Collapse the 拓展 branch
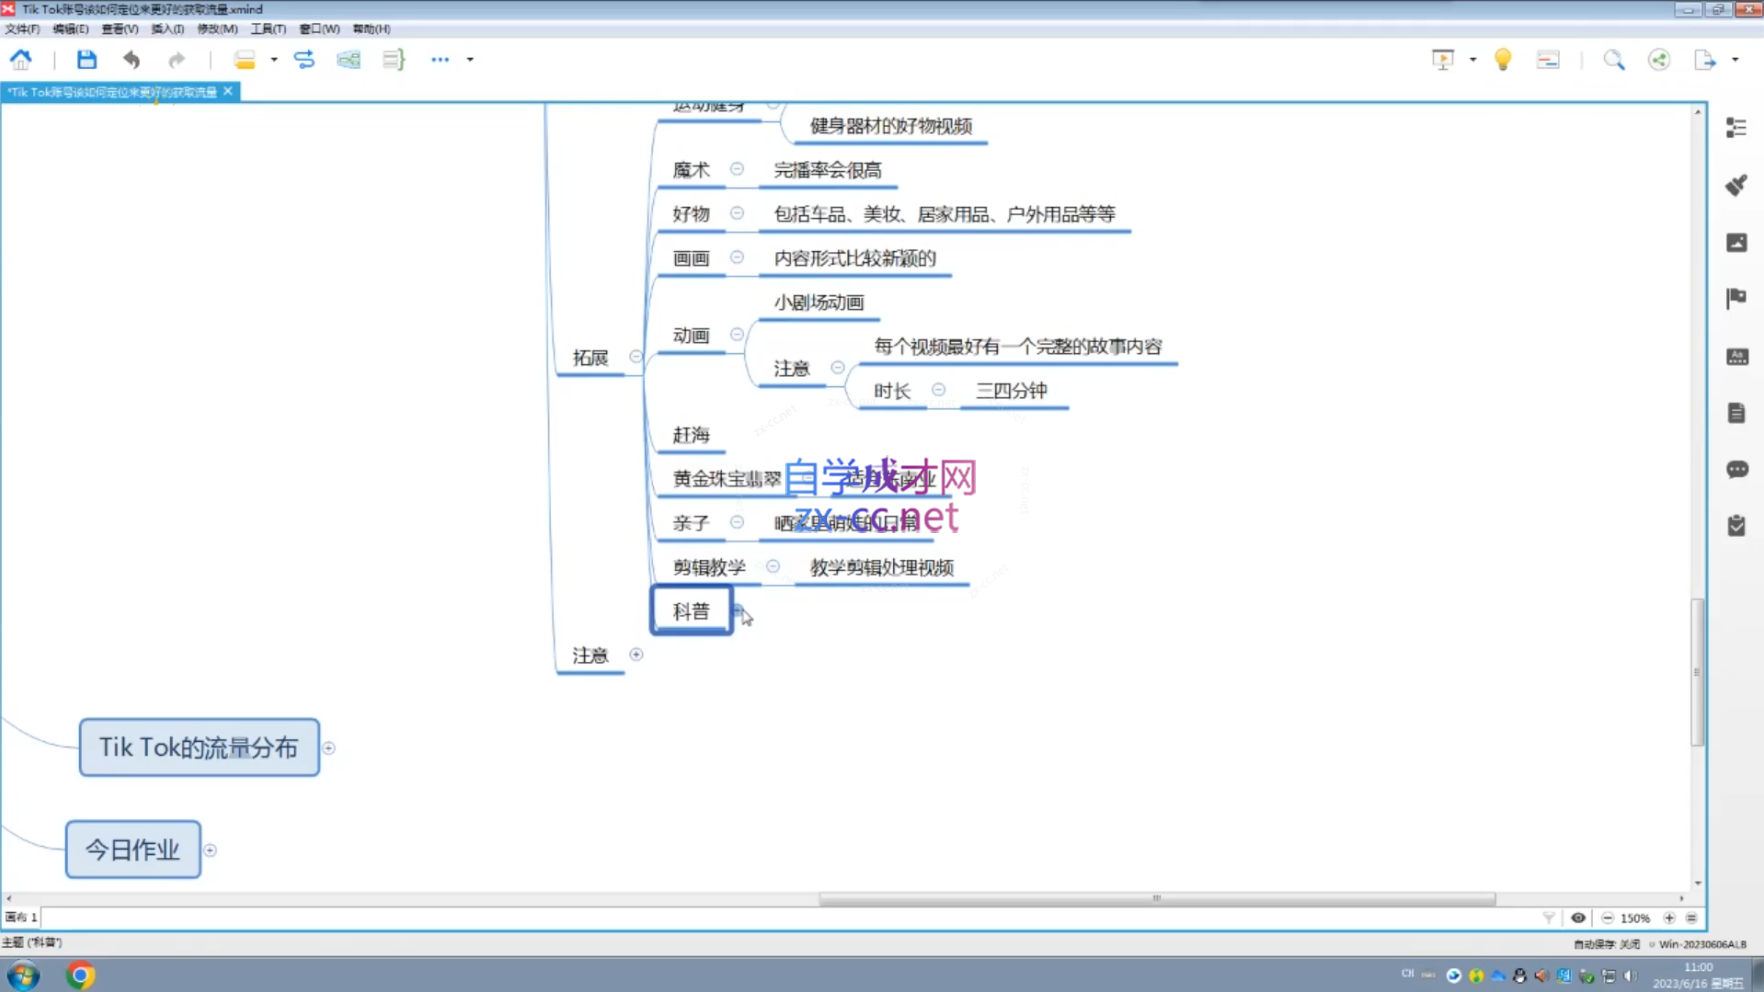 tap(636, 357)
